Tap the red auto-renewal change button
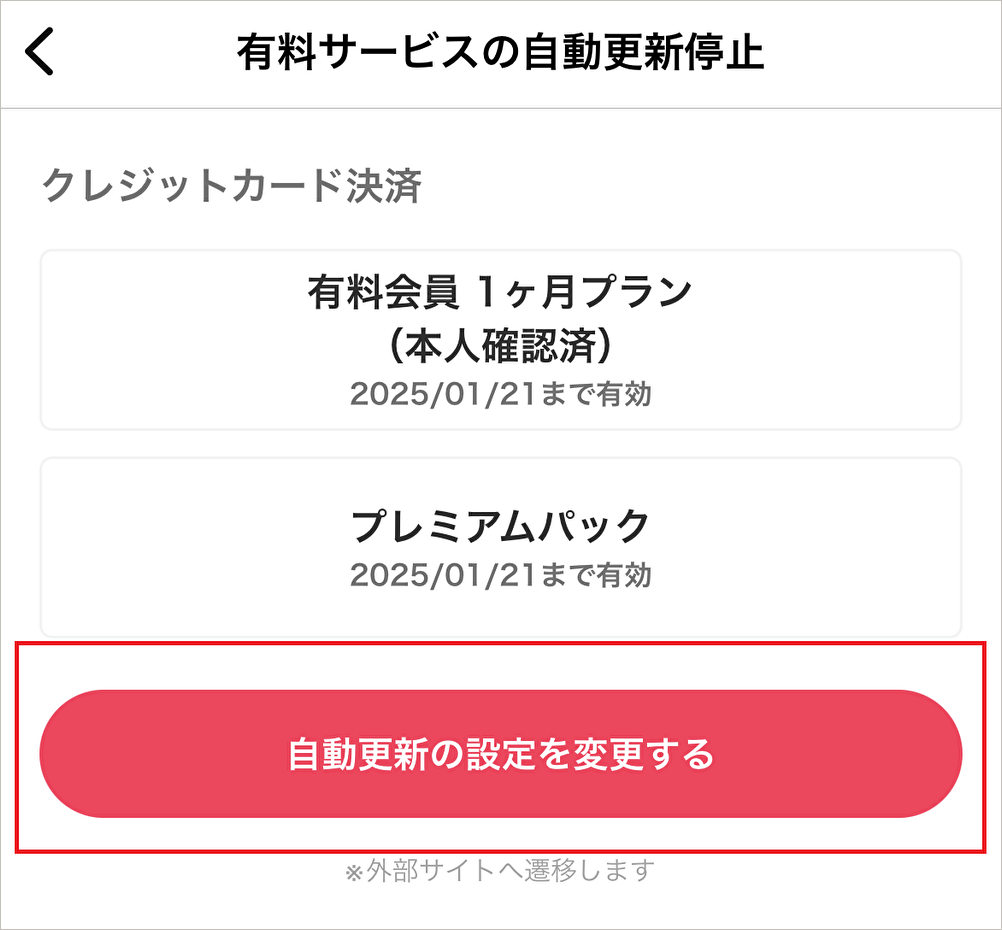Viewport: 1002px width, 930px height. pos(501,754)
